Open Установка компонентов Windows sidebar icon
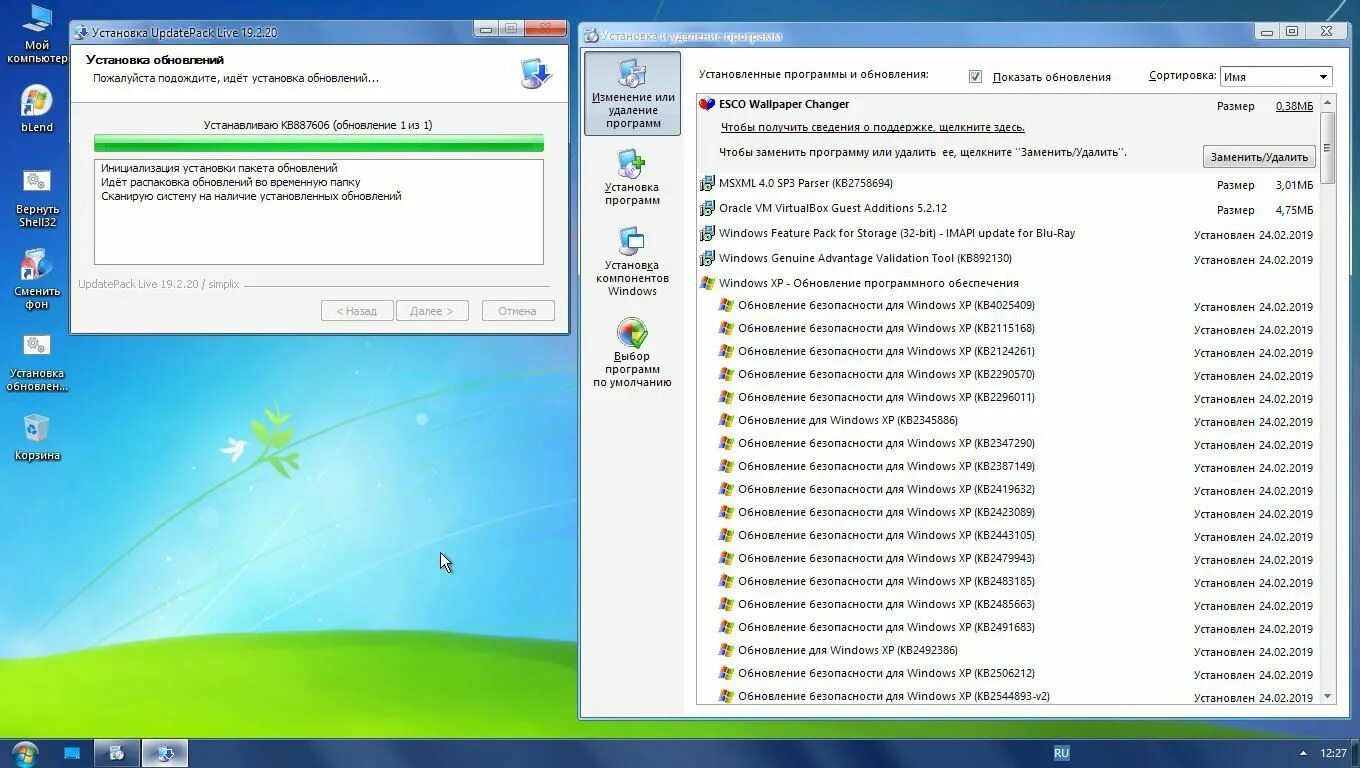This screenshot has width=1360, height=768. click(x=632, y=261)
